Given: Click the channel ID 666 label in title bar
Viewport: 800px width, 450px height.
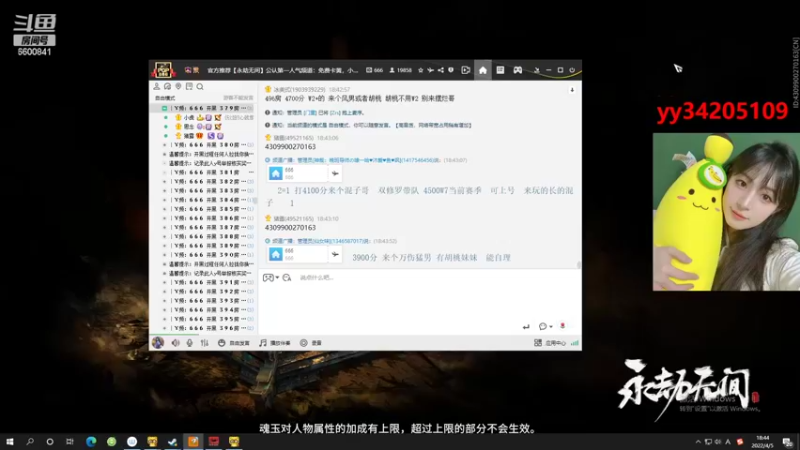Looking at the screenshot, I should [x=374, y=70].
